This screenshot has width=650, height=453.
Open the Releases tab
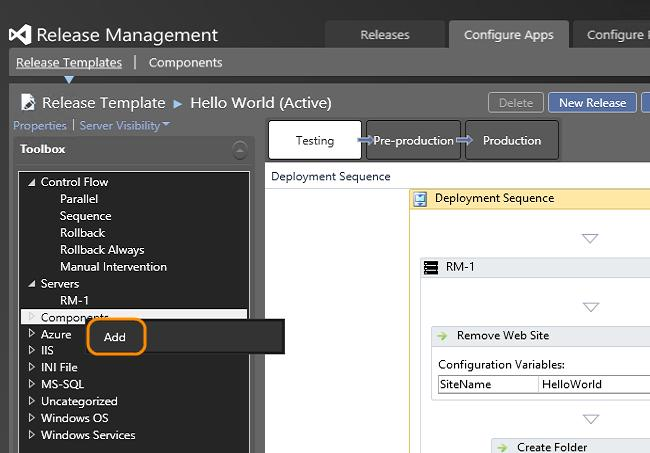[385, 35]
